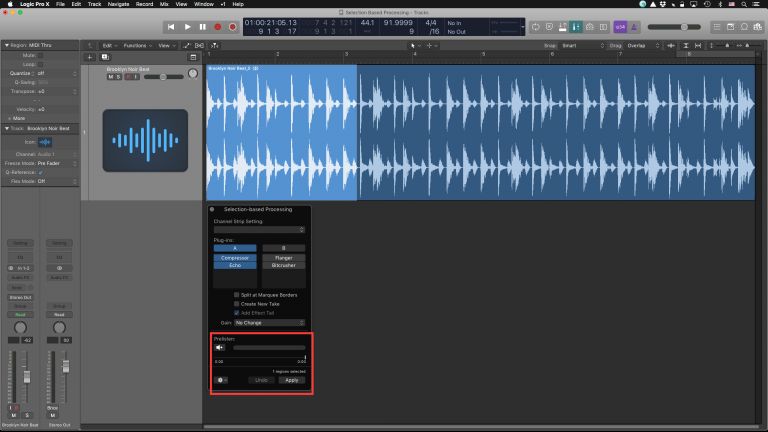This screenshot has width=768, height=432.
Task: Open the Channel Strip Setting dropdown
Action: pos(259,230)
